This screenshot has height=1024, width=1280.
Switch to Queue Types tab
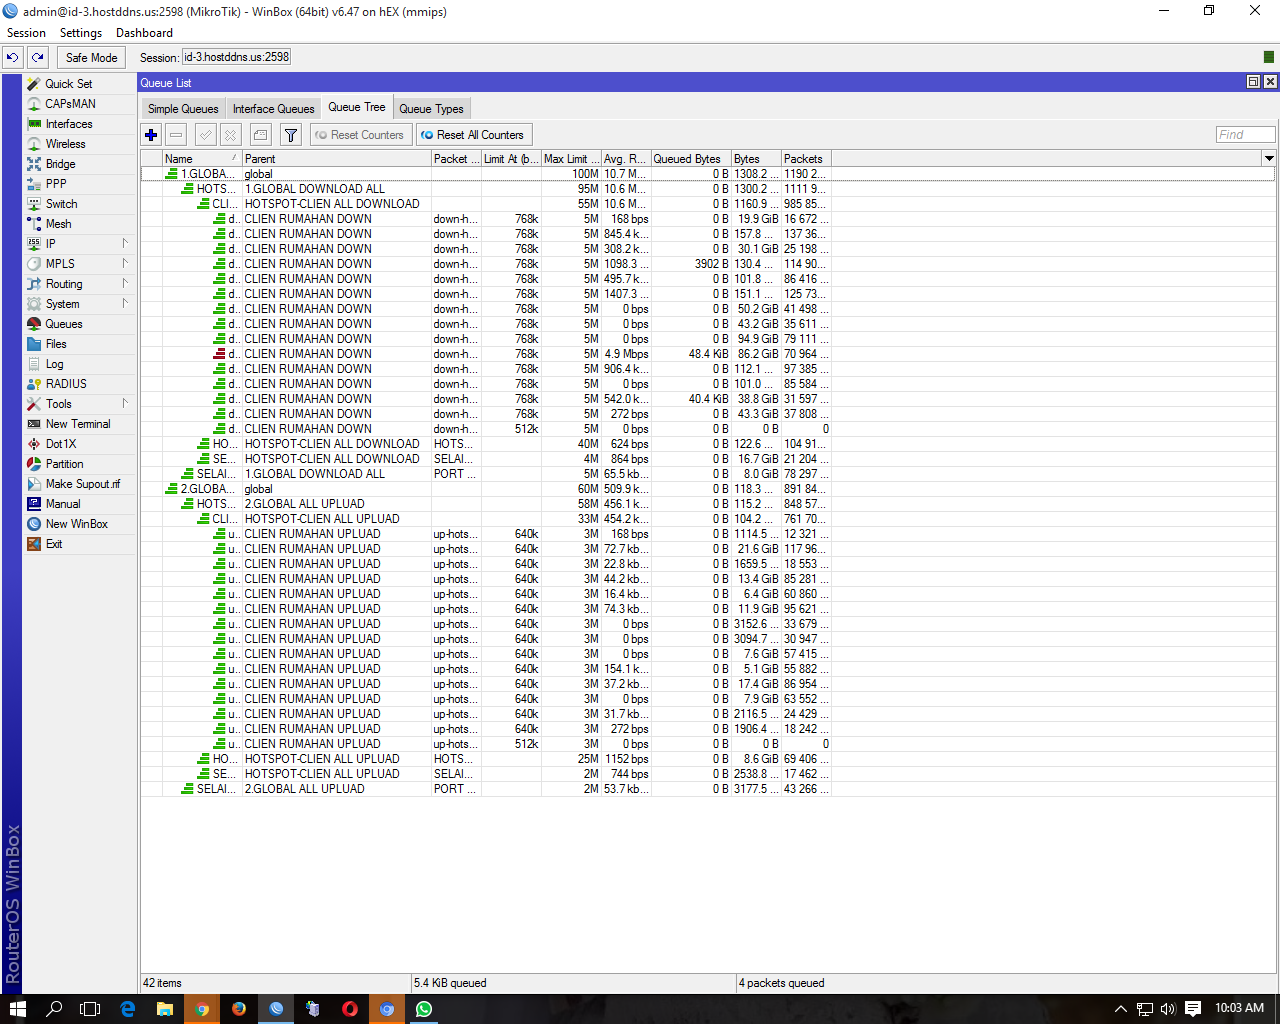pos(431,109)
